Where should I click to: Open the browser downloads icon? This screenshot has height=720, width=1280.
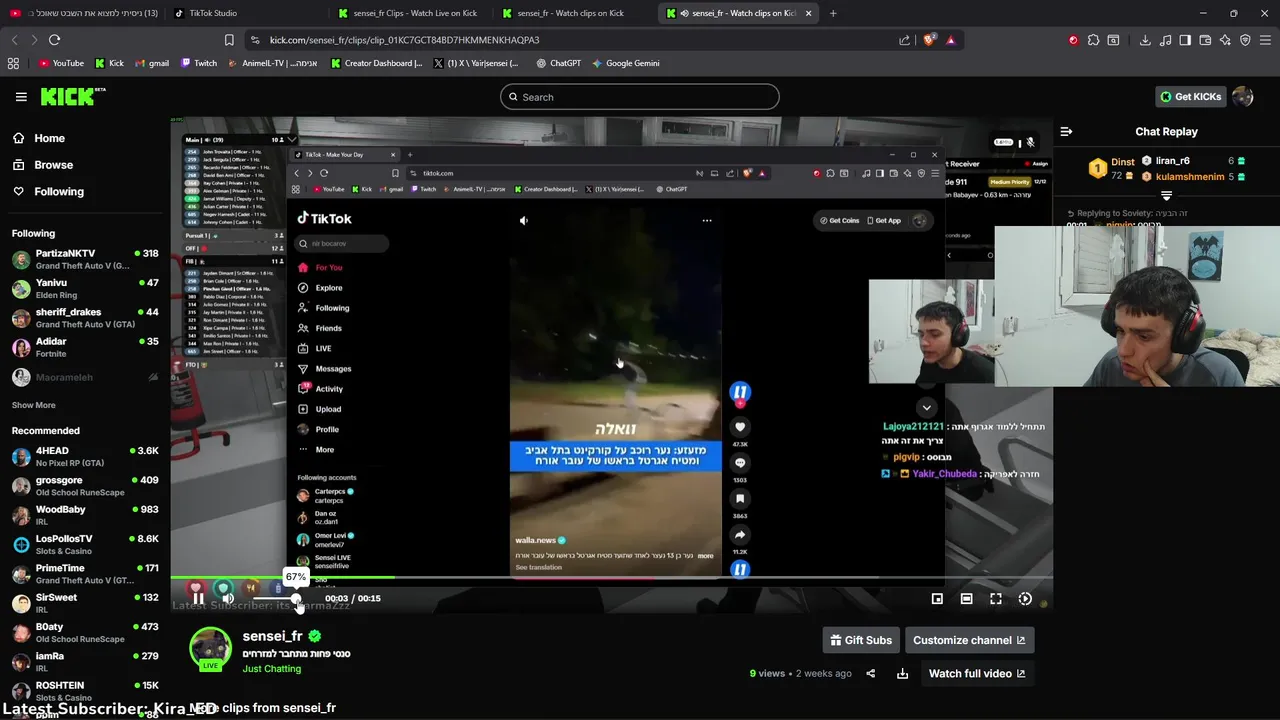[x=1145, y=40]
